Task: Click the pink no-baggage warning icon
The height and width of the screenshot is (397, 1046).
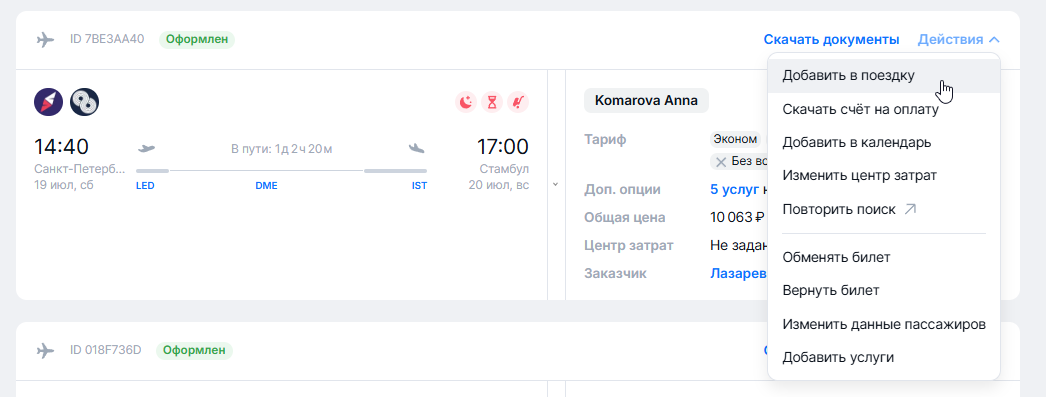Action: [x=518, y=102]
